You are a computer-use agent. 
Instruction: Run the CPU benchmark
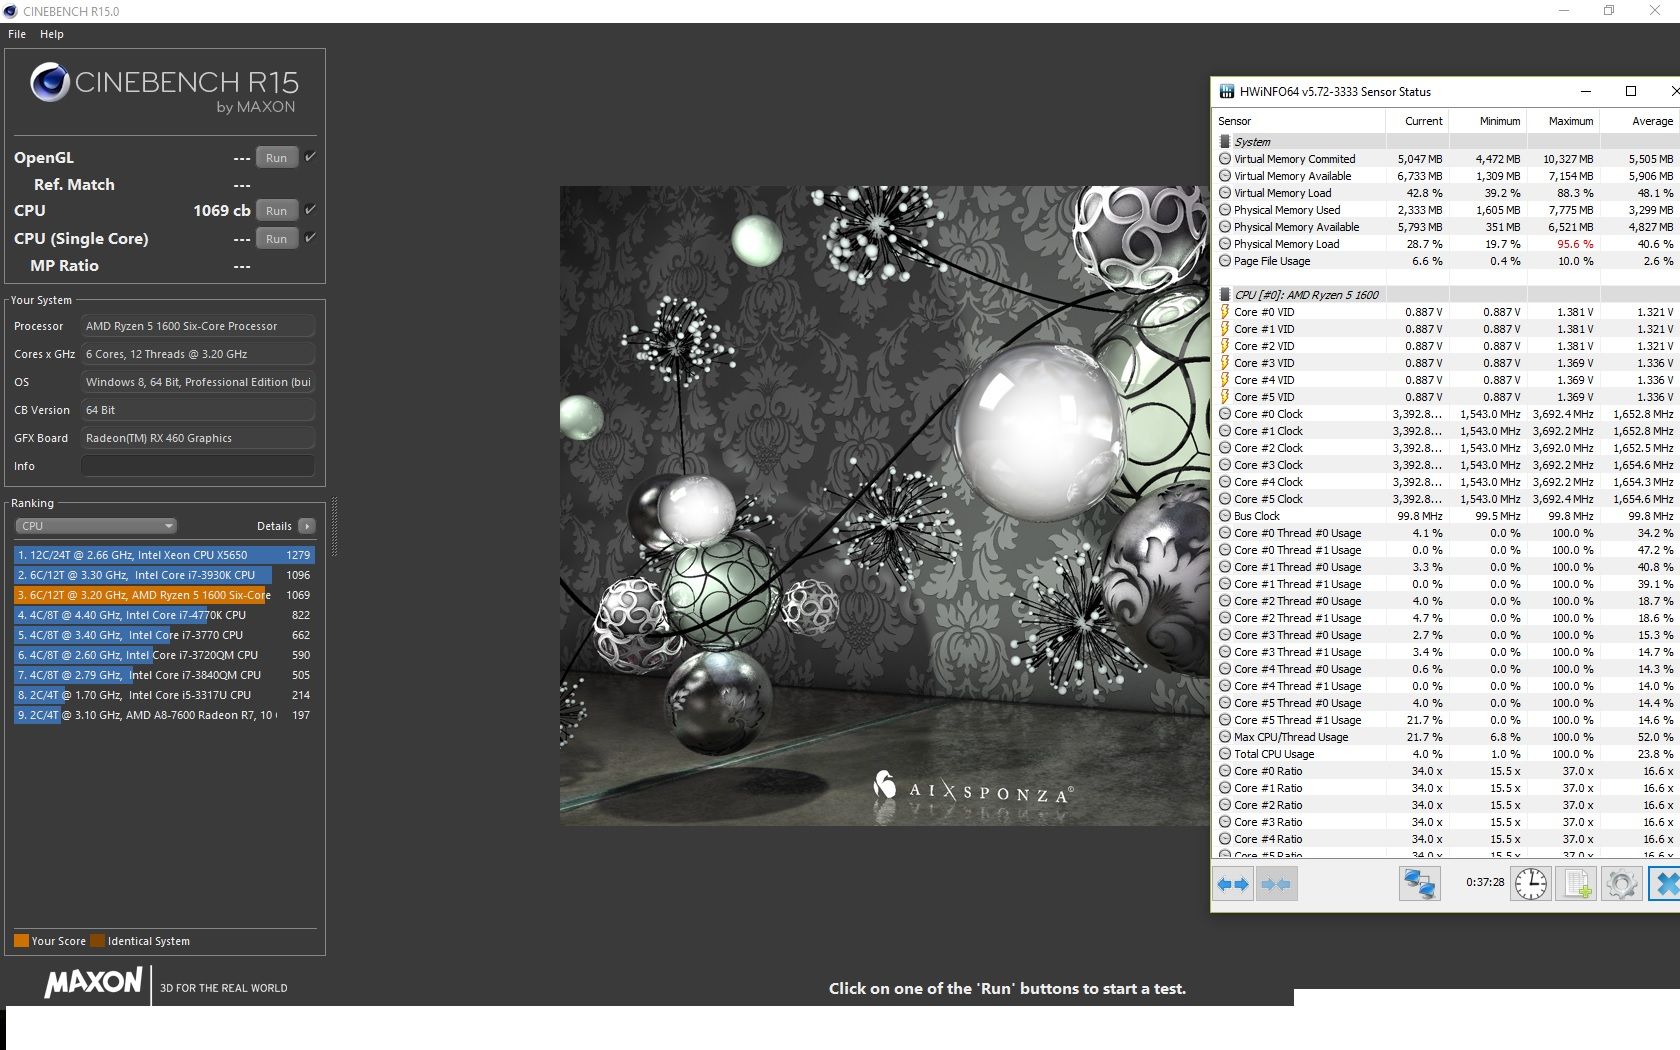(x=277, y=211)
